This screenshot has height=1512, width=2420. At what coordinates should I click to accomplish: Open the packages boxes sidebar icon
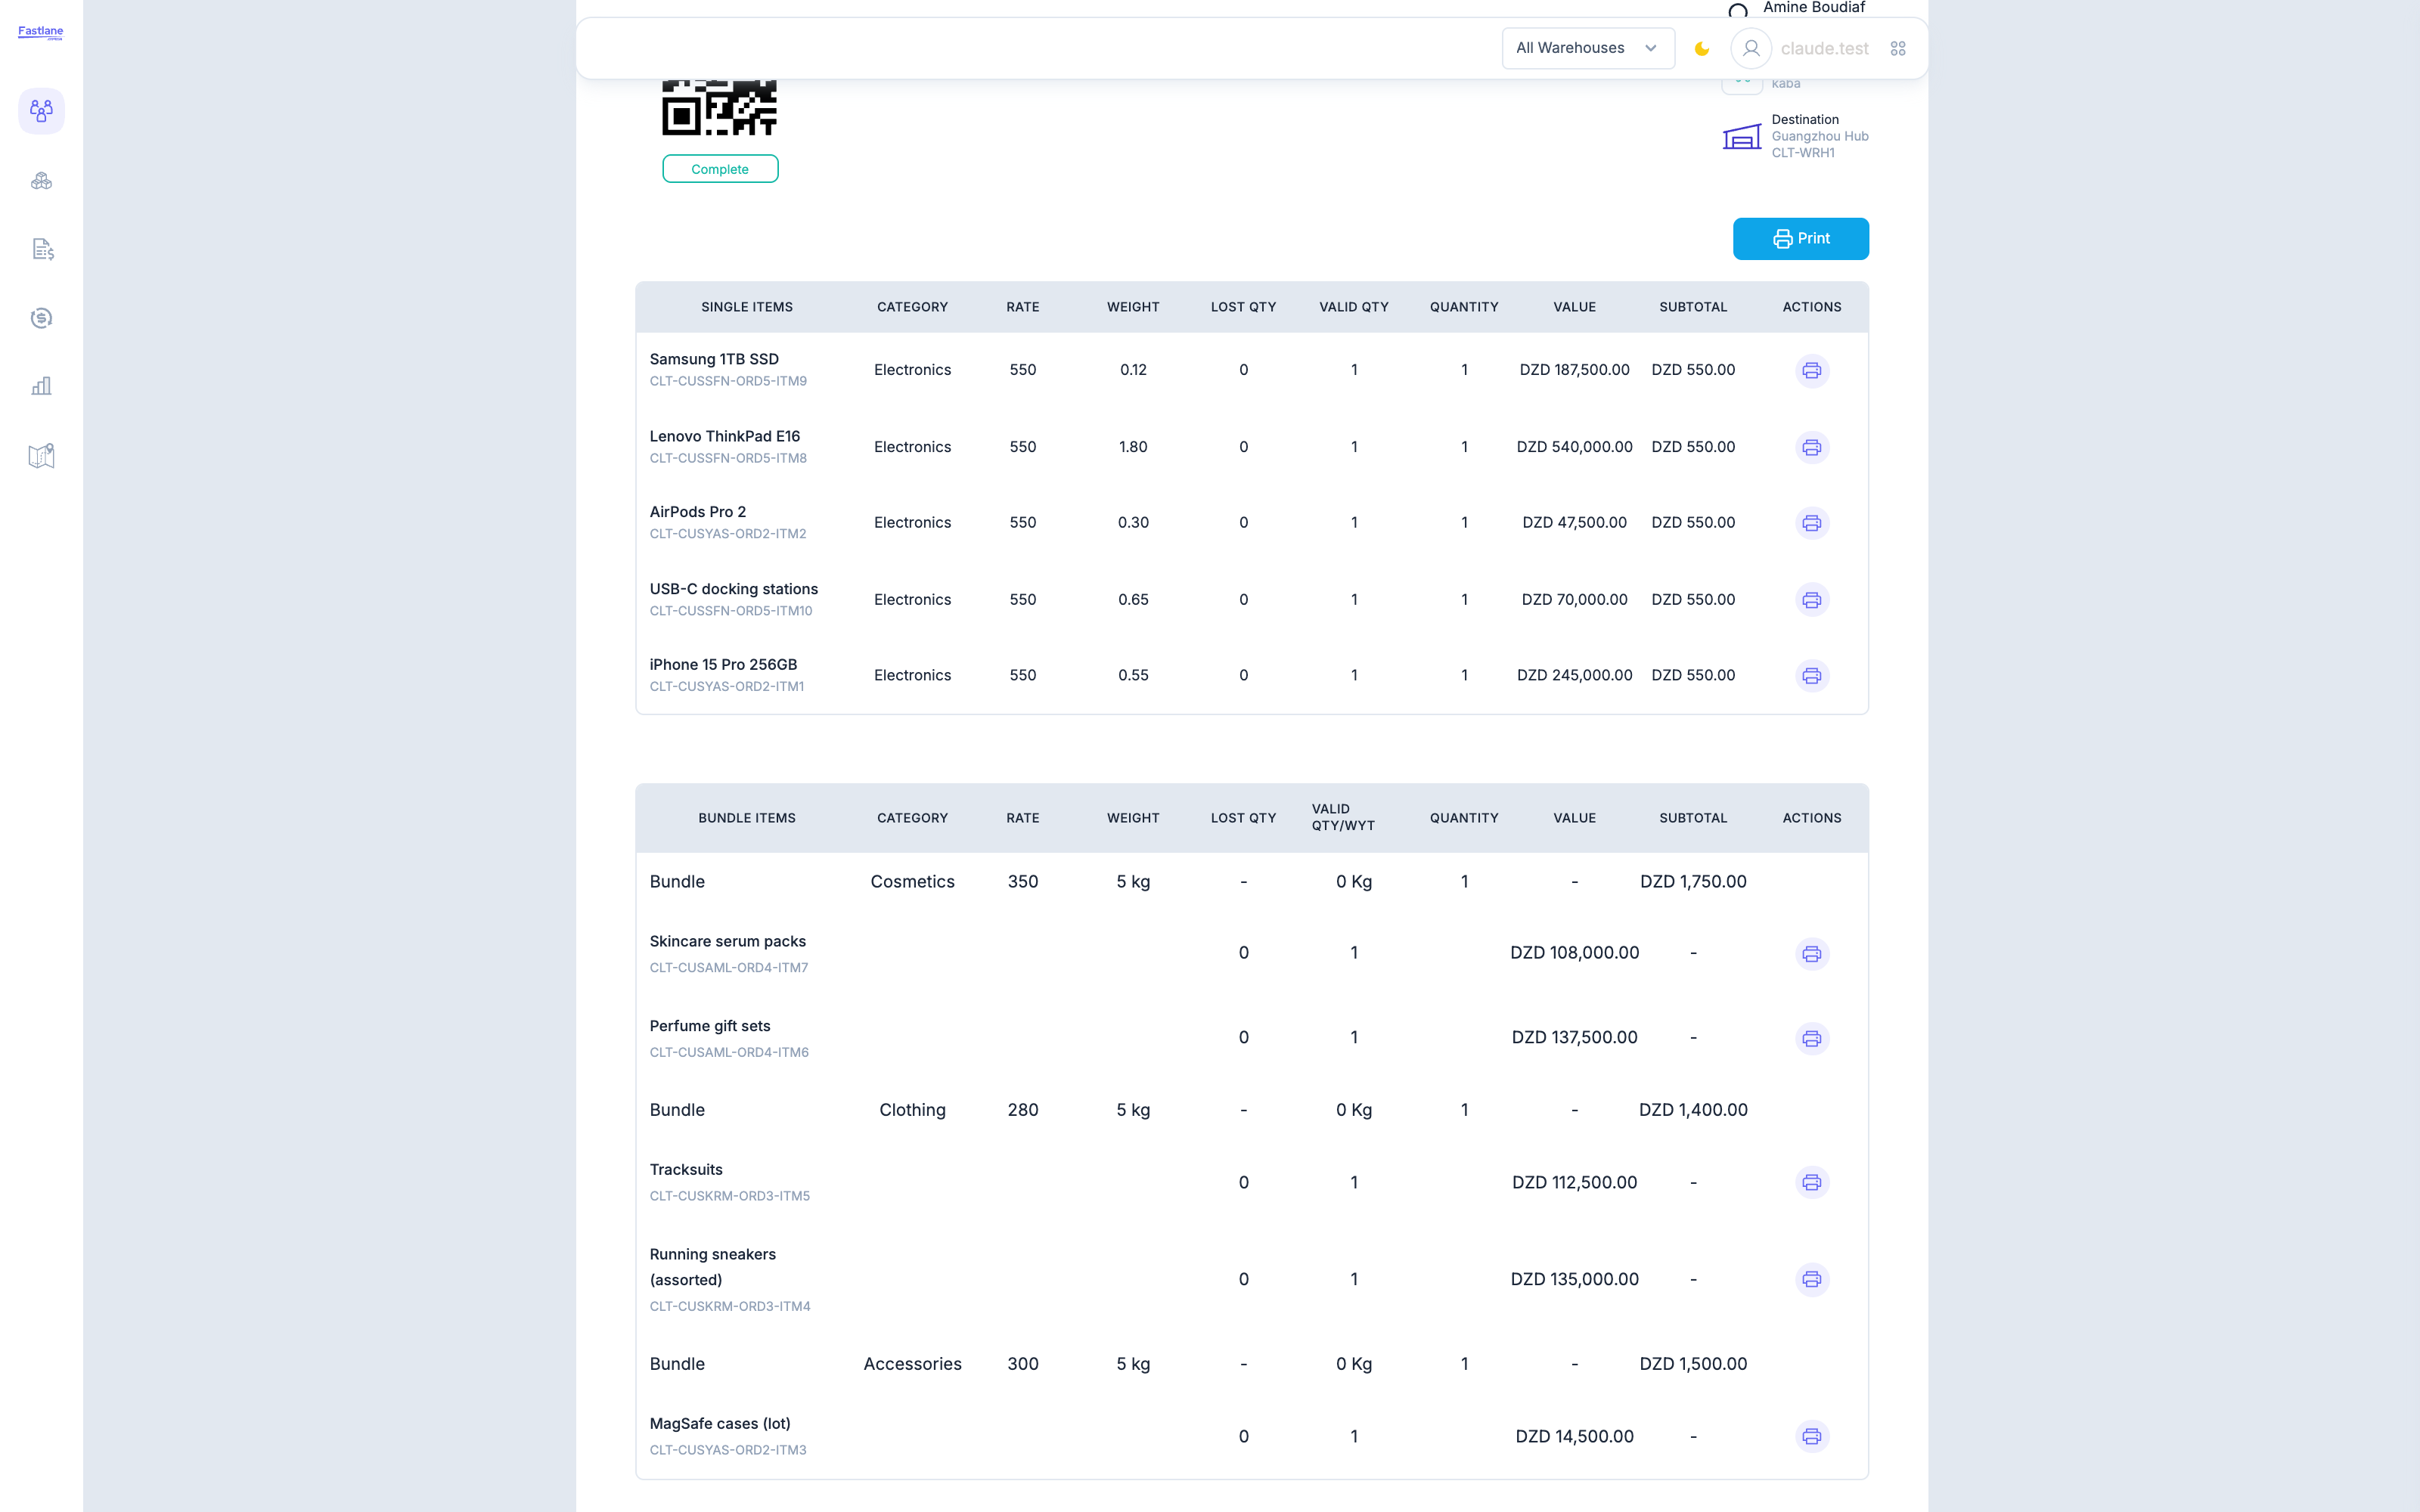click(41, 181)
